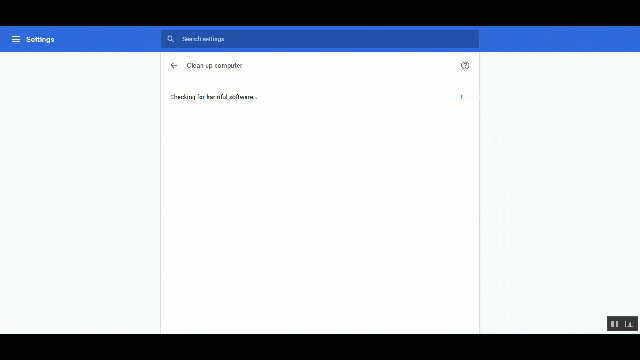The width and height of the screenshot is (640, 360).
Task: Open the Settings hamburger main menu
Action: [16, 39]
